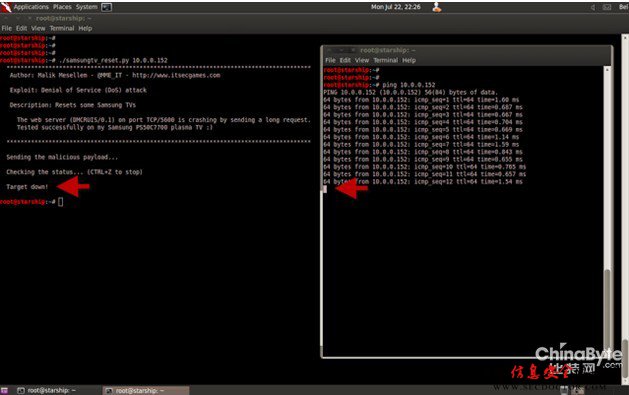The width and height of the screenshot is (629, 395).
Task: Click the user figure icon beside the clock
Action: [436, 7]
